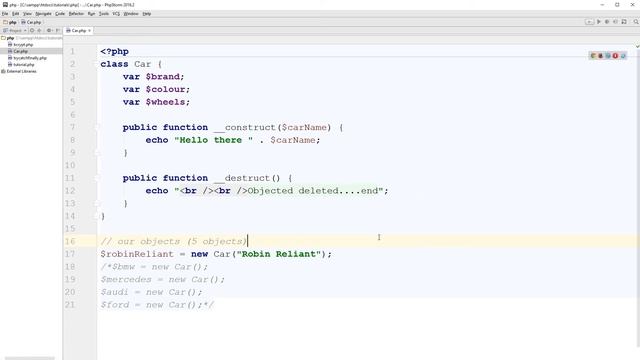This screenshot has width=640, height=360.
Task: Select bcrypt.php in project tree
Action: 20,44
